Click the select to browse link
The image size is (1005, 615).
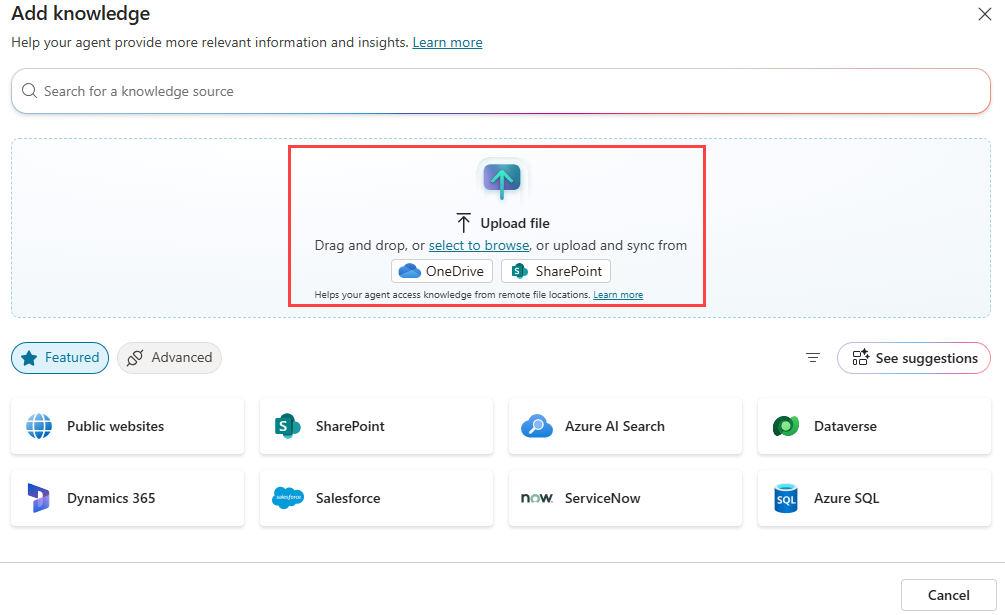pos(479,245)
